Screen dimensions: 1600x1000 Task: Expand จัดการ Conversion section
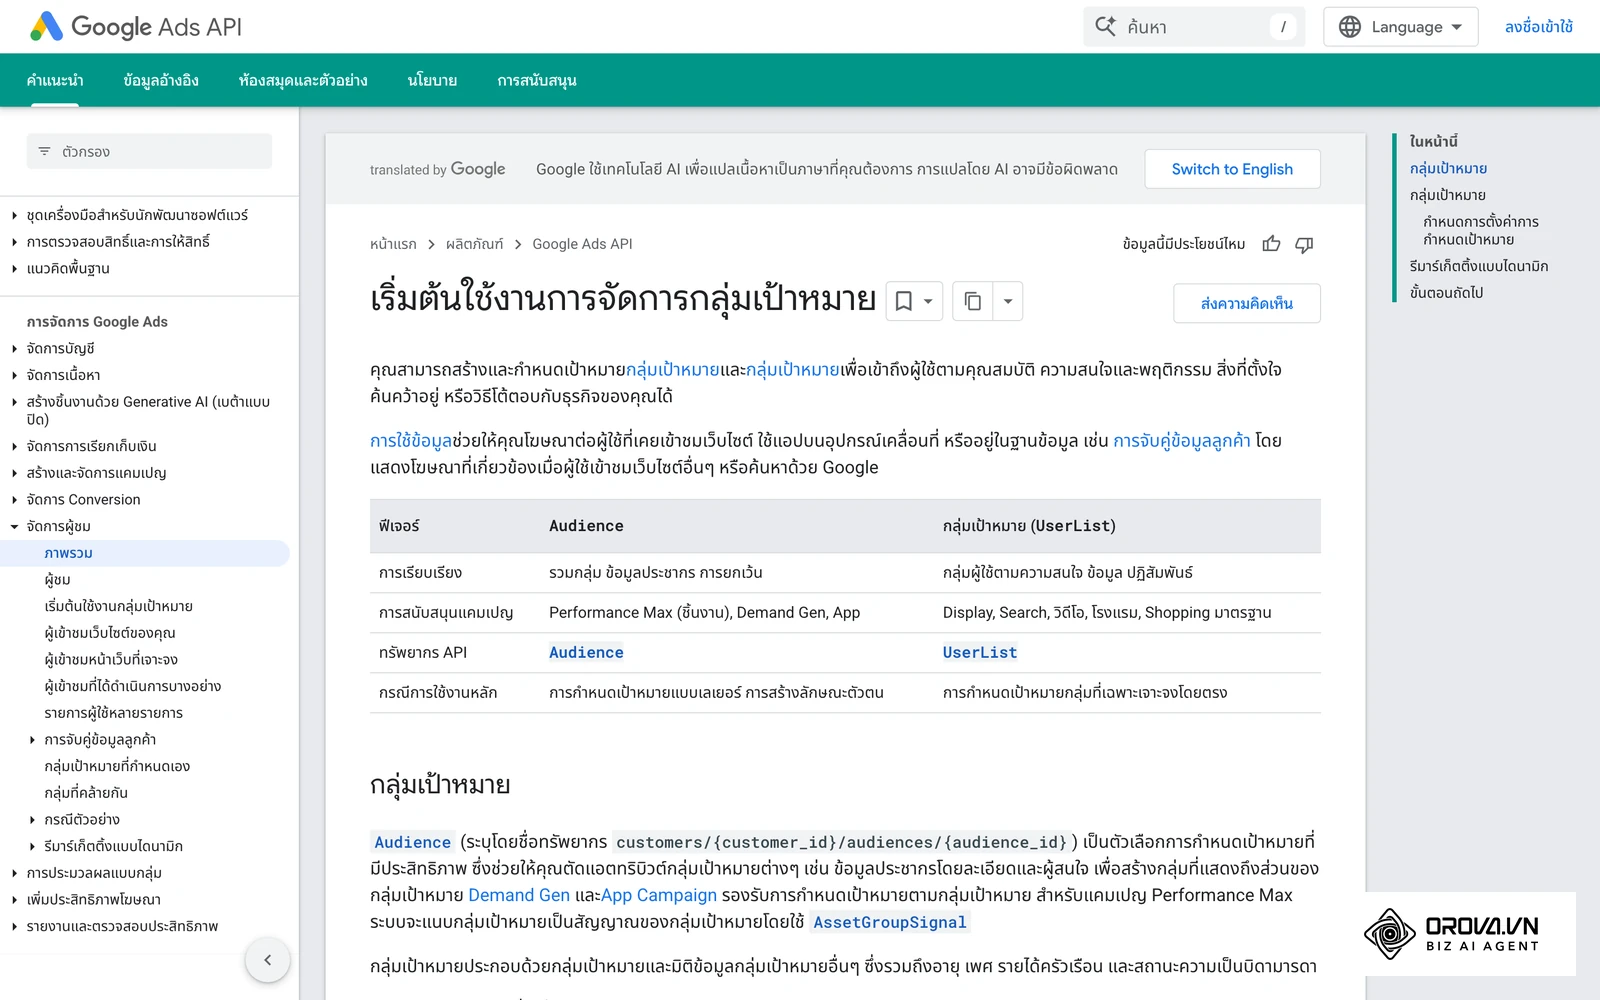(14, 500)
